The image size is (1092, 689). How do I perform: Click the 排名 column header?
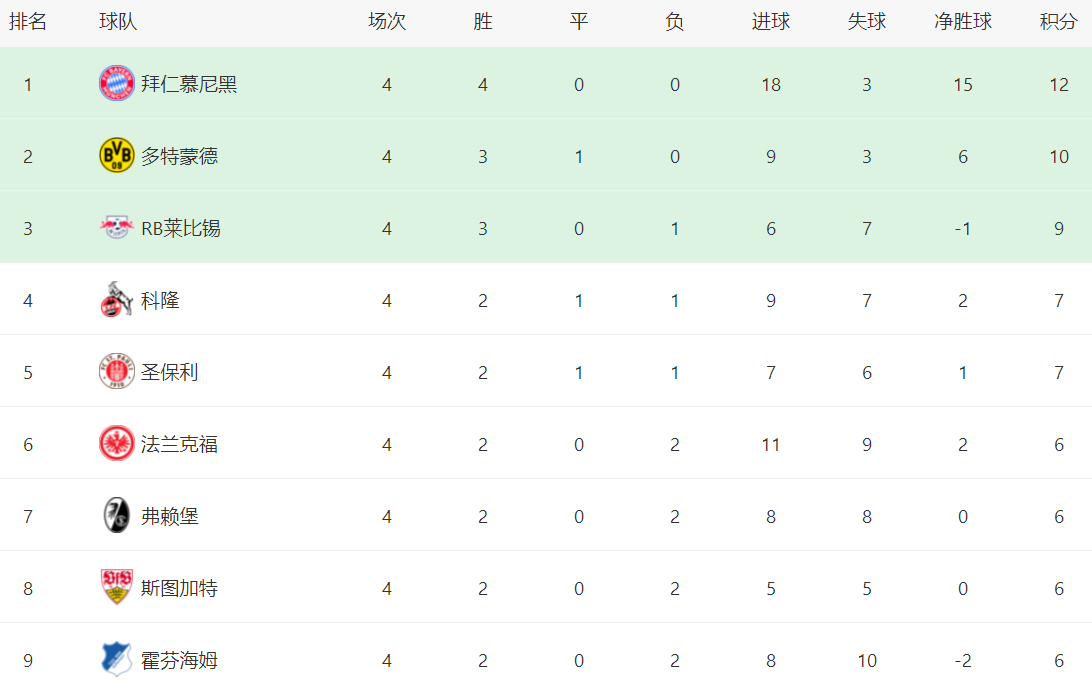[x=28, y=22]
